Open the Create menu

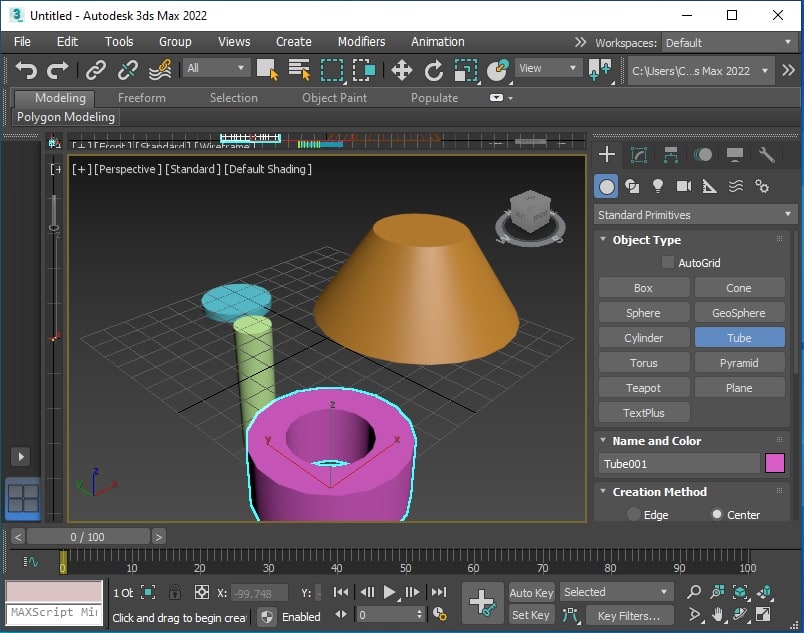(293, 42)
